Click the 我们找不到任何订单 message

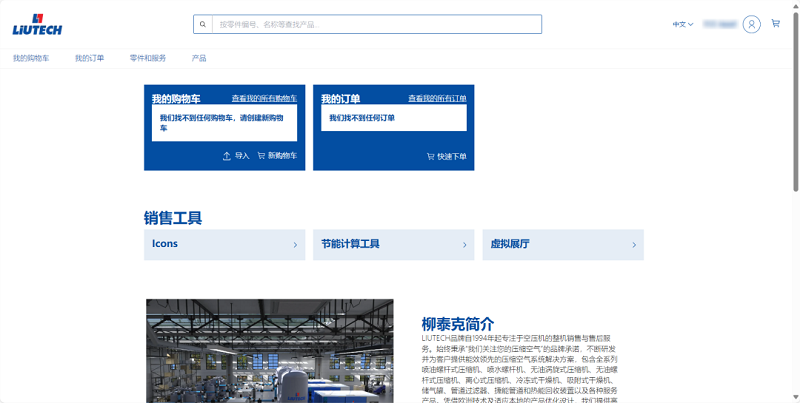point(362,118)
